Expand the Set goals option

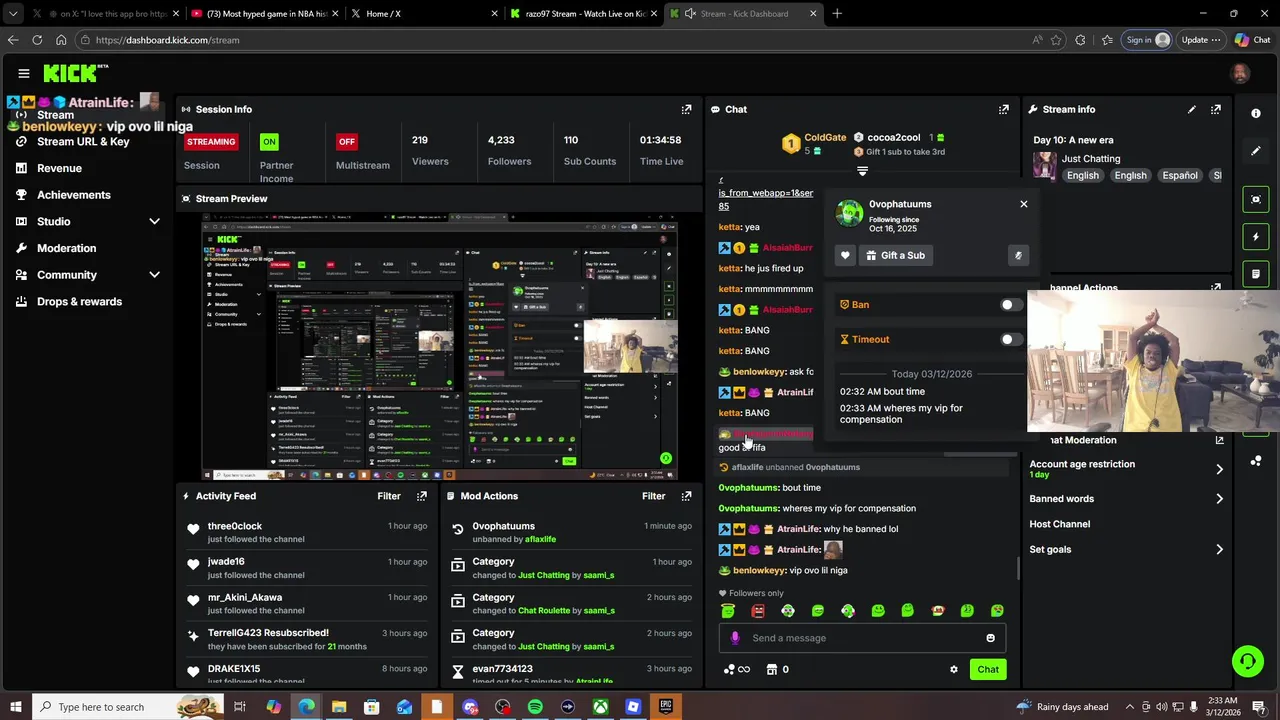coord(1127,549)
